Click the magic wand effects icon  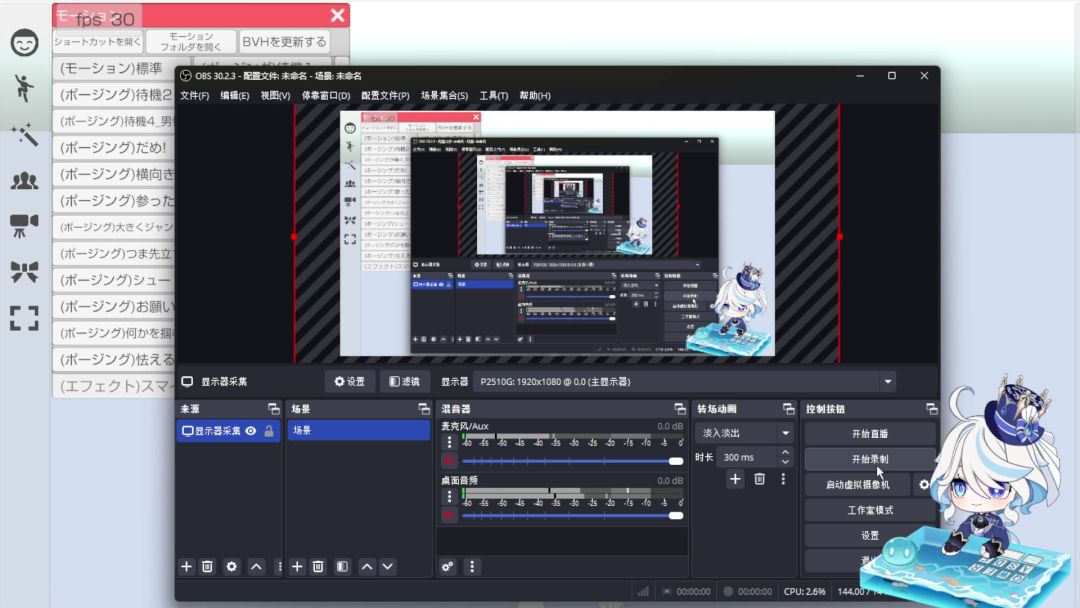(24, 135)
